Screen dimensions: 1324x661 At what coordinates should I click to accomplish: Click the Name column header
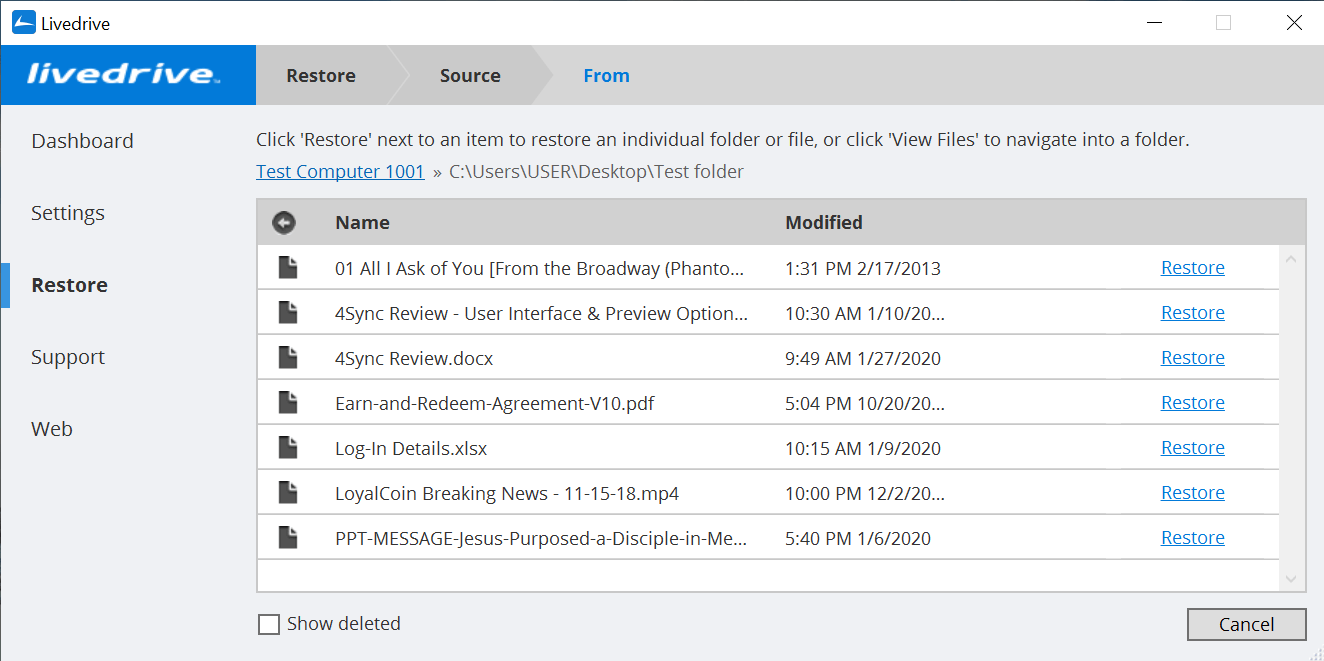click(362, 222)
